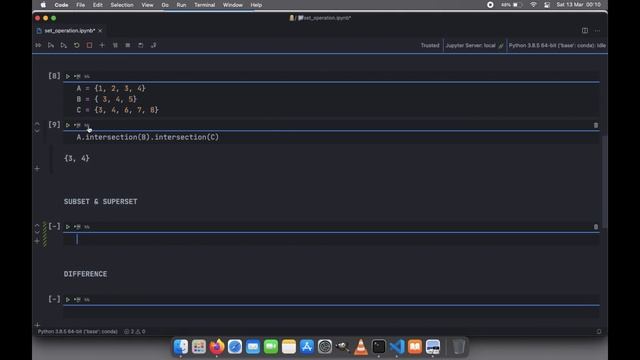Screen dimensions: 640x360
Task: Click the notebook vertical scrollbar
Action: pos(604,182)
